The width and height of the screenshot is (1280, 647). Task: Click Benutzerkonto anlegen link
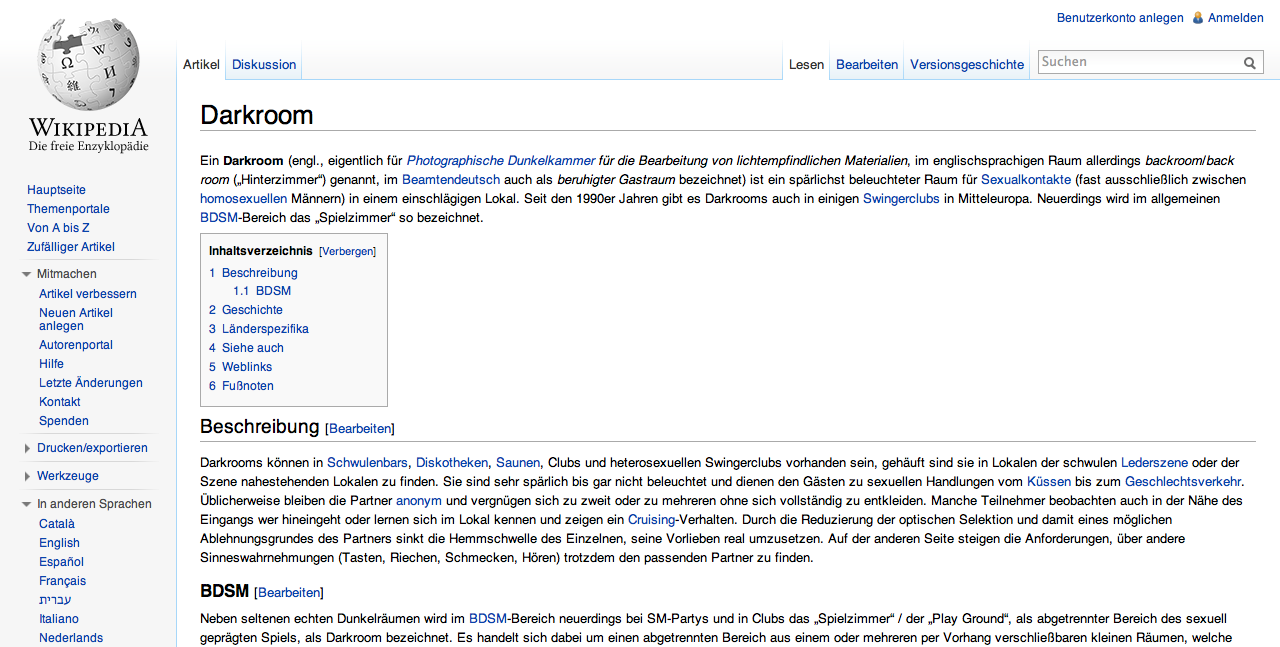[x=1120, y=18]
